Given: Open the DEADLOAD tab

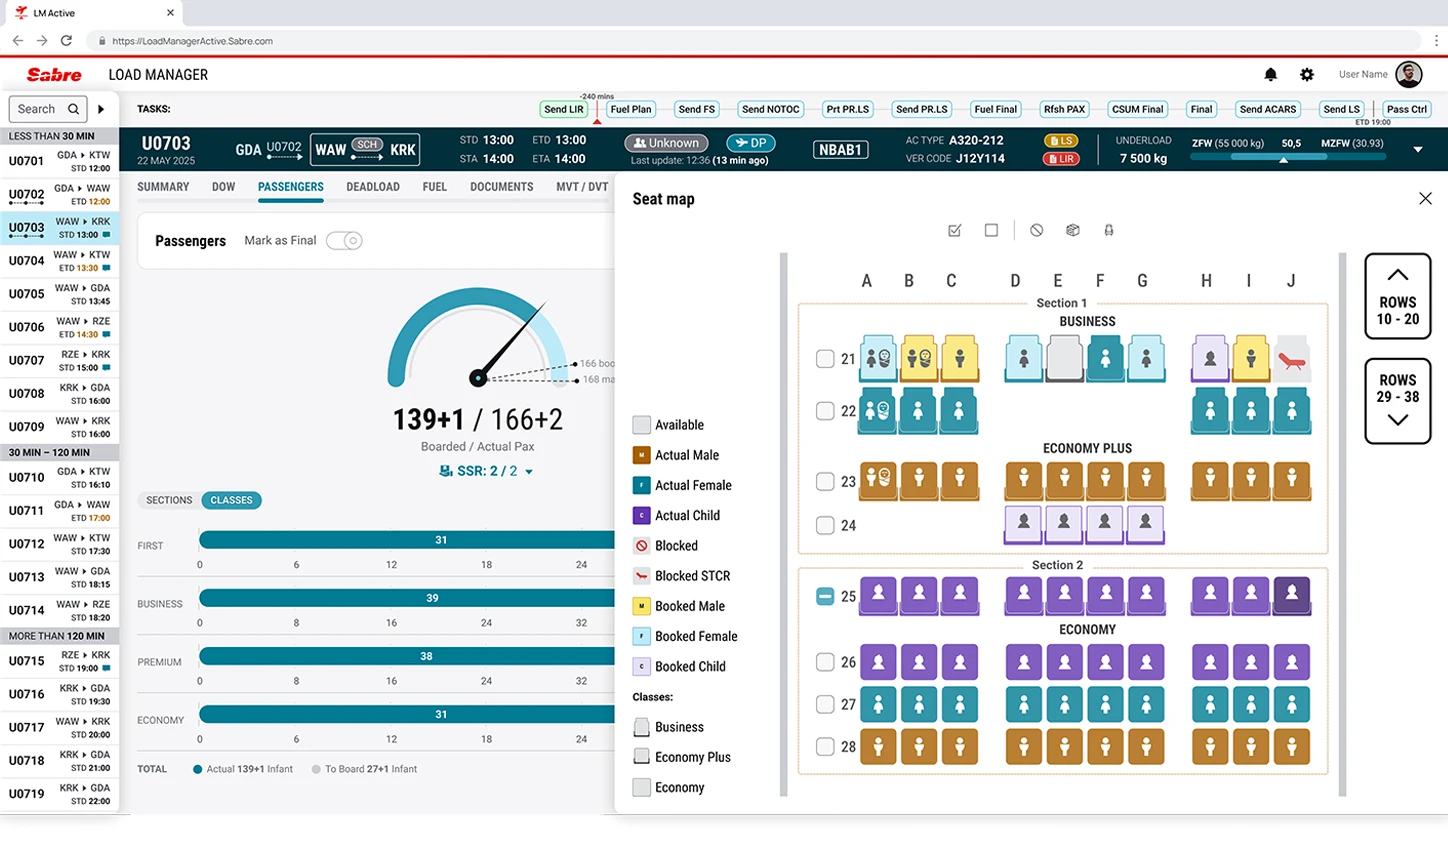Looking at the screenshot, I should tap(372, 187).
